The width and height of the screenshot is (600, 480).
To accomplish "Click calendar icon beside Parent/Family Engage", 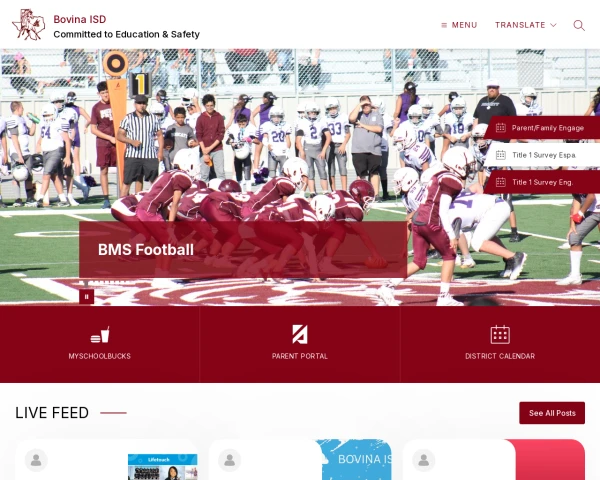I will (x=501, y=128).
